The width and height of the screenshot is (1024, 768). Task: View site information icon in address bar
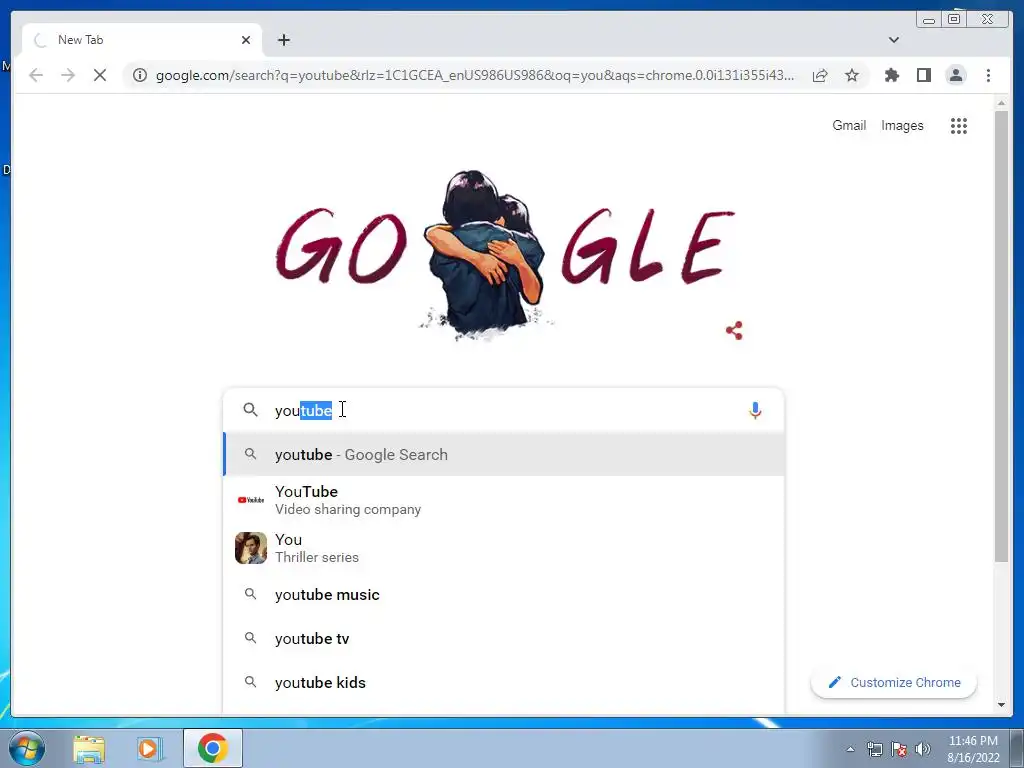tap(140, 75)
